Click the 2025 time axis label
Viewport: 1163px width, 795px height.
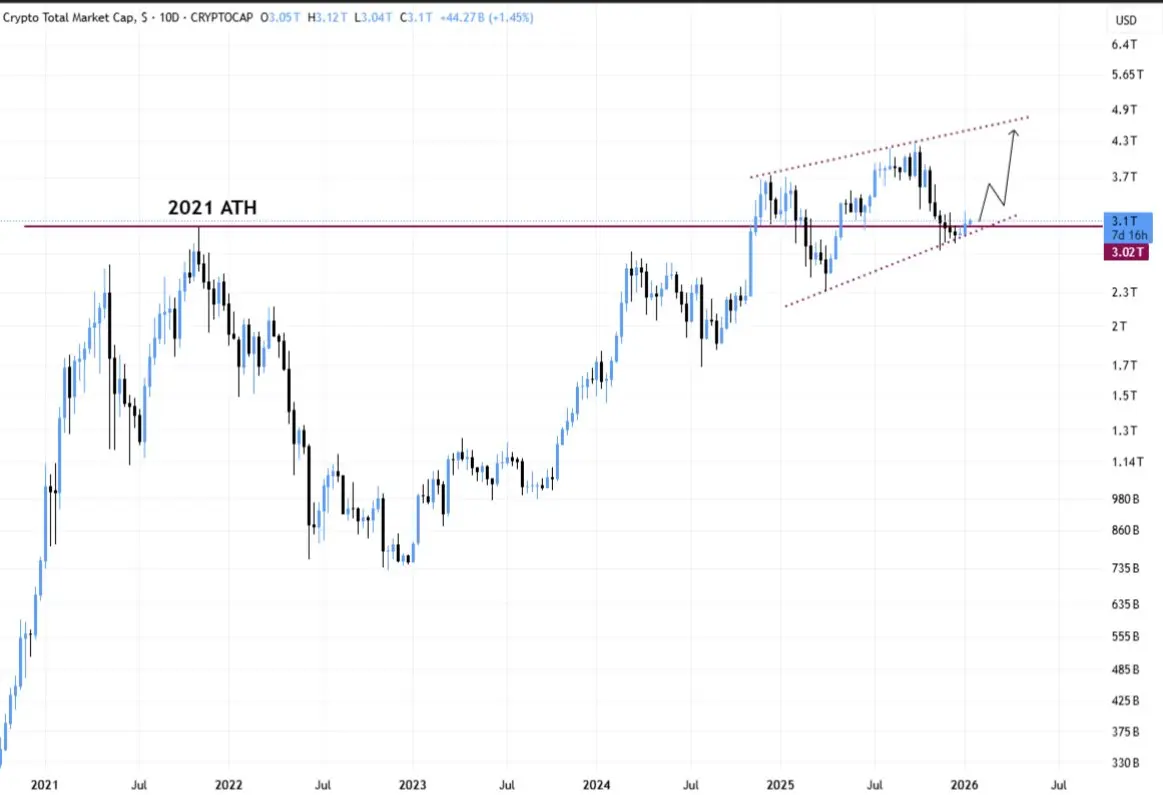(x=780, y=785)
